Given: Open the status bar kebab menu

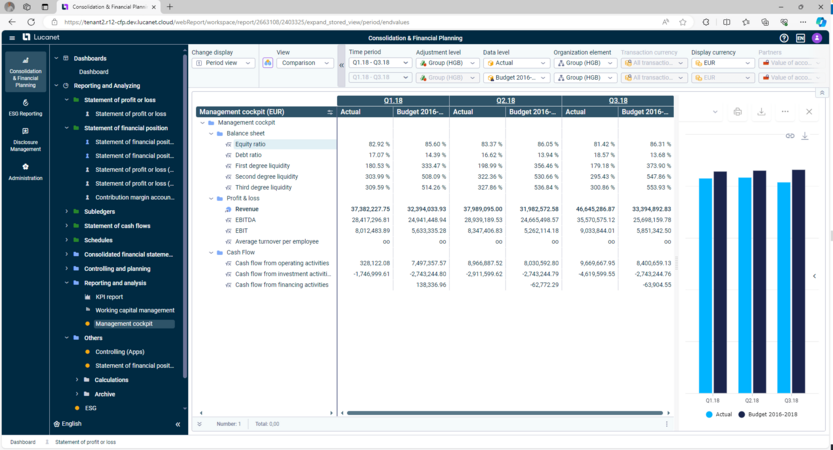Looking at the screenshot, I should [667, 424].
